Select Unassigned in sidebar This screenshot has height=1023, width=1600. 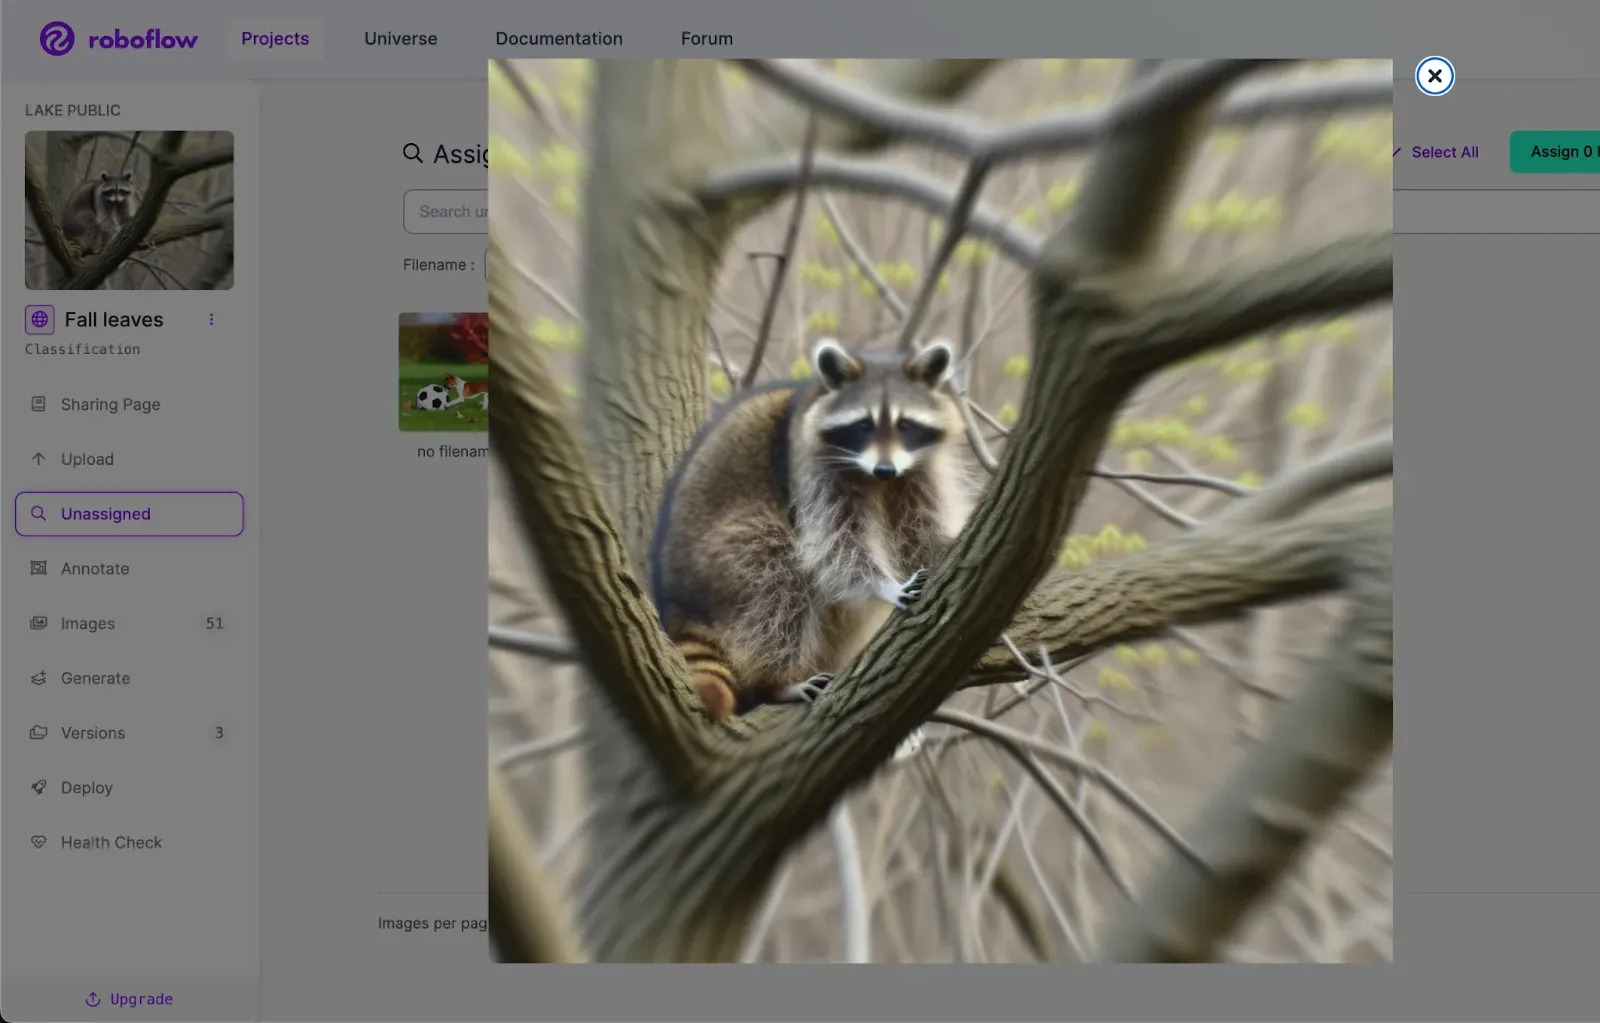(x=129, y=514)
